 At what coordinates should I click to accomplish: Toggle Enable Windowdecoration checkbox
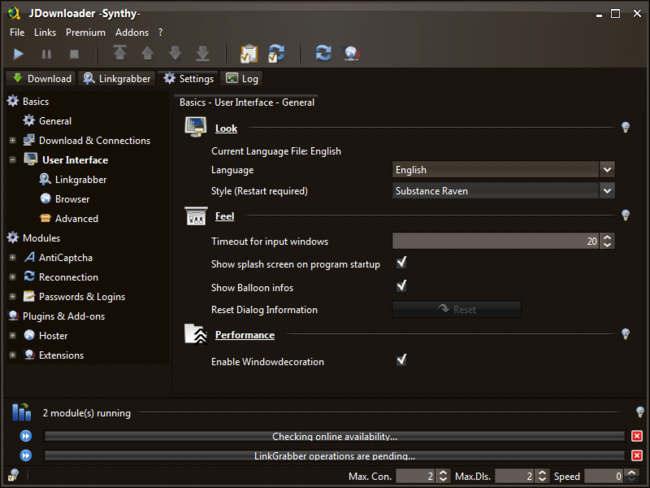tap(401, 360)
